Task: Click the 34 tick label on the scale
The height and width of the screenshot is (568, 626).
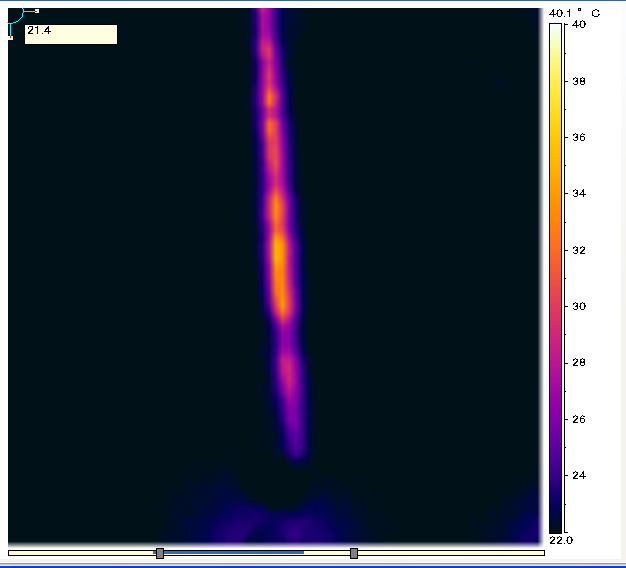Action: coord(577,193)
